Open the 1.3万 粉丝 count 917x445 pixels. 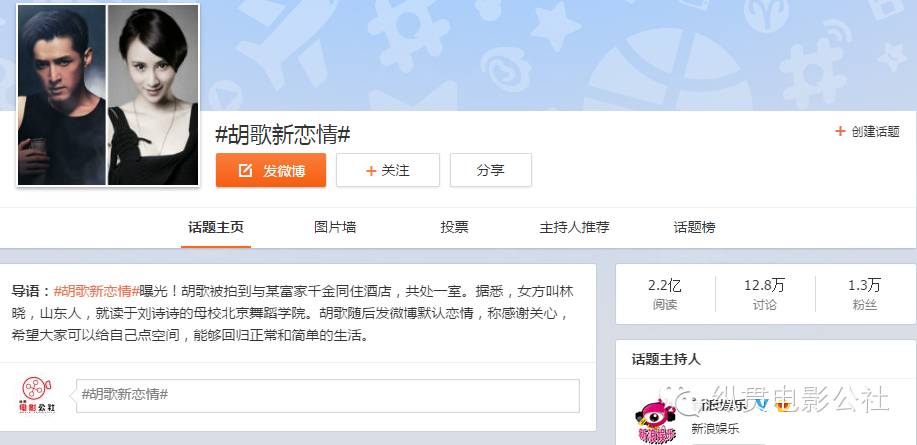pos(864,294)
